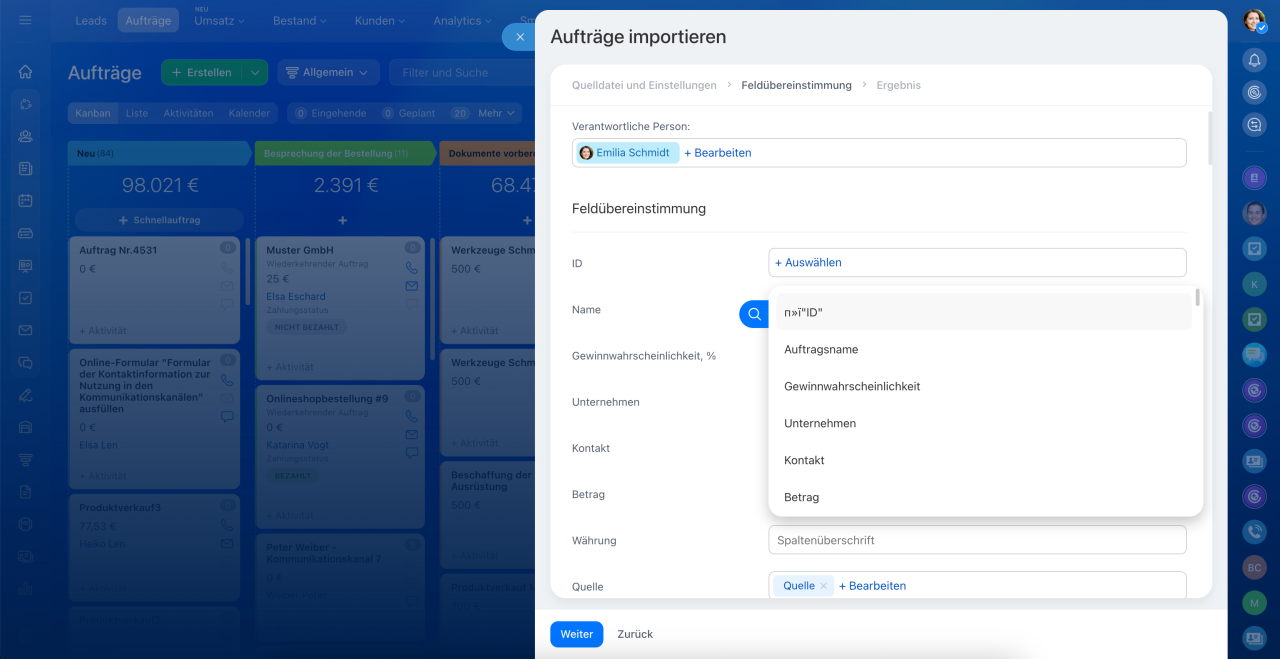Remove the Quelle tag with its x

824,586
